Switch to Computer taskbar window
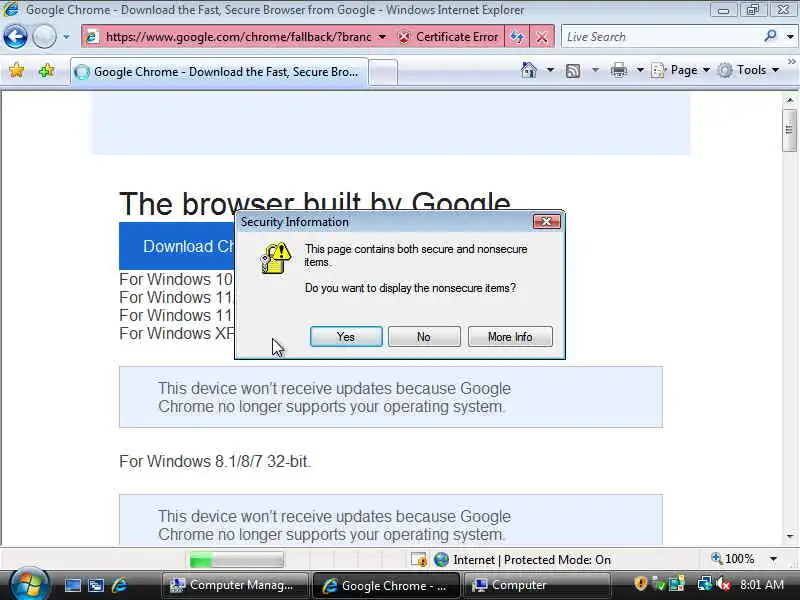The width and height of the screenshot is (800, 600). tap(537, 585)
